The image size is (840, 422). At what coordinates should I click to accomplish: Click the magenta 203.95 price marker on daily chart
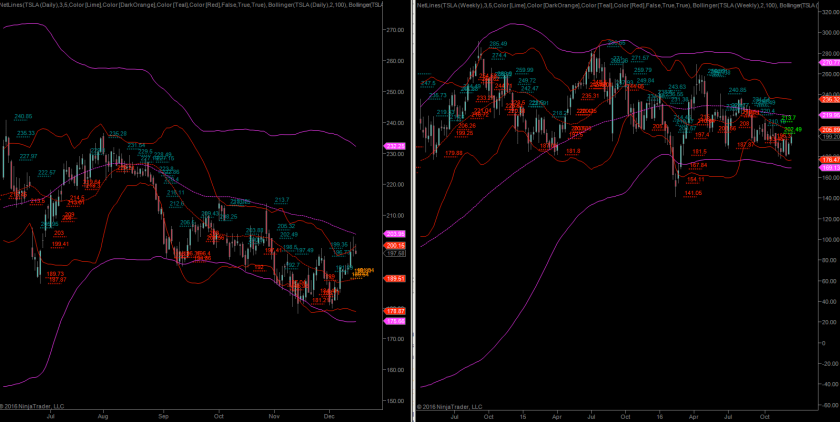395,234
